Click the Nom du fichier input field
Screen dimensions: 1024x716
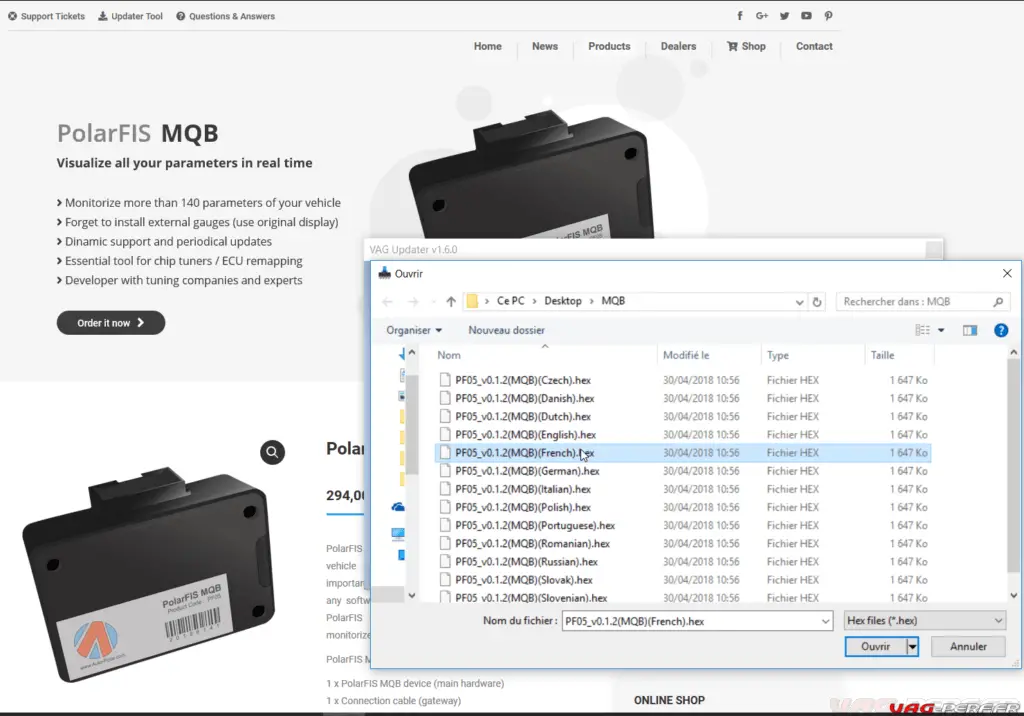[691, 621]
